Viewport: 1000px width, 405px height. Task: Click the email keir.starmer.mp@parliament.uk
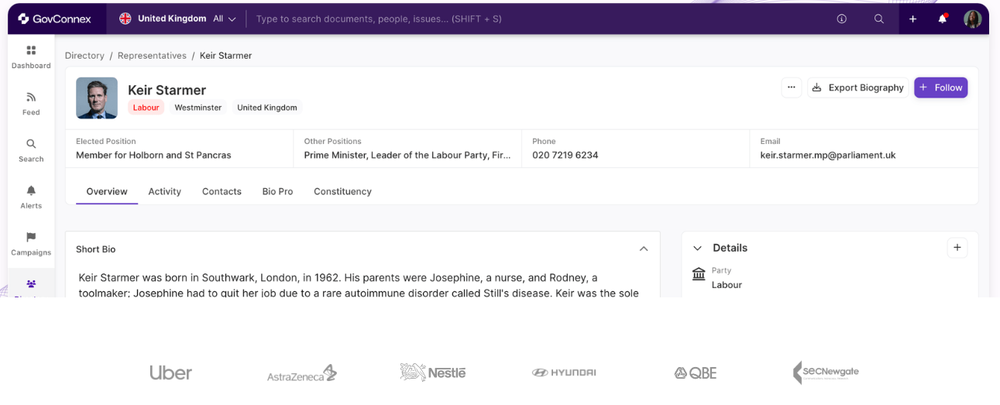pos(828,155)
